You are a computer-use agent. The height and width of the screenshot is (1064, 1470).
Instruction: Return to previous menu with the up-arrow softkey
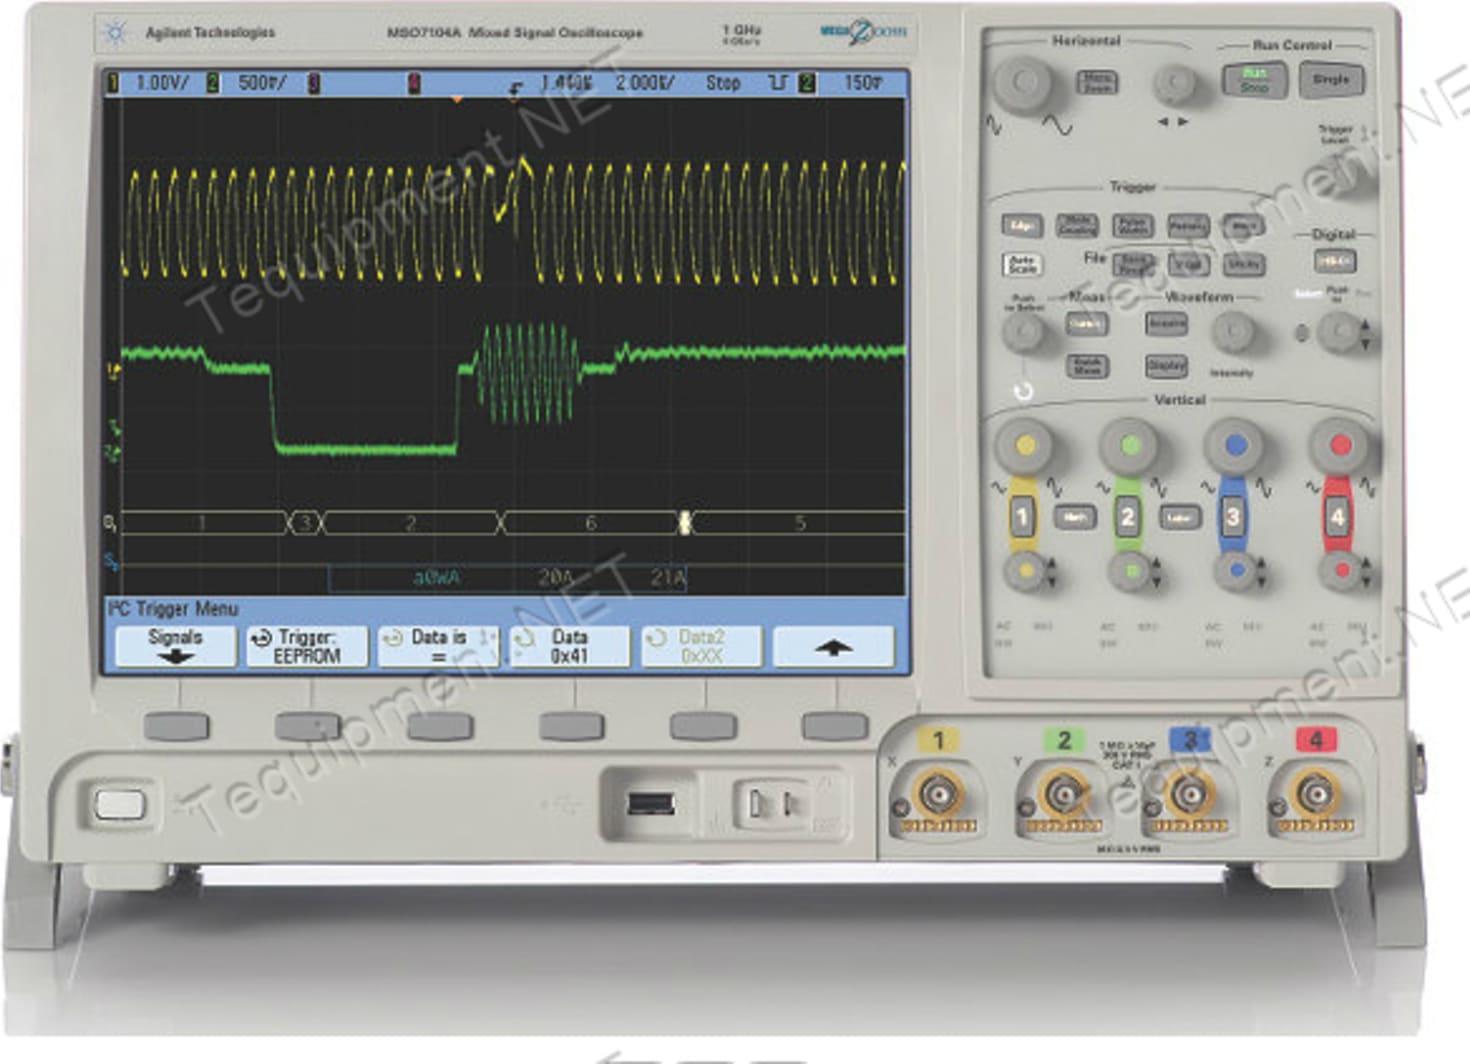click(x=834, y=644)
